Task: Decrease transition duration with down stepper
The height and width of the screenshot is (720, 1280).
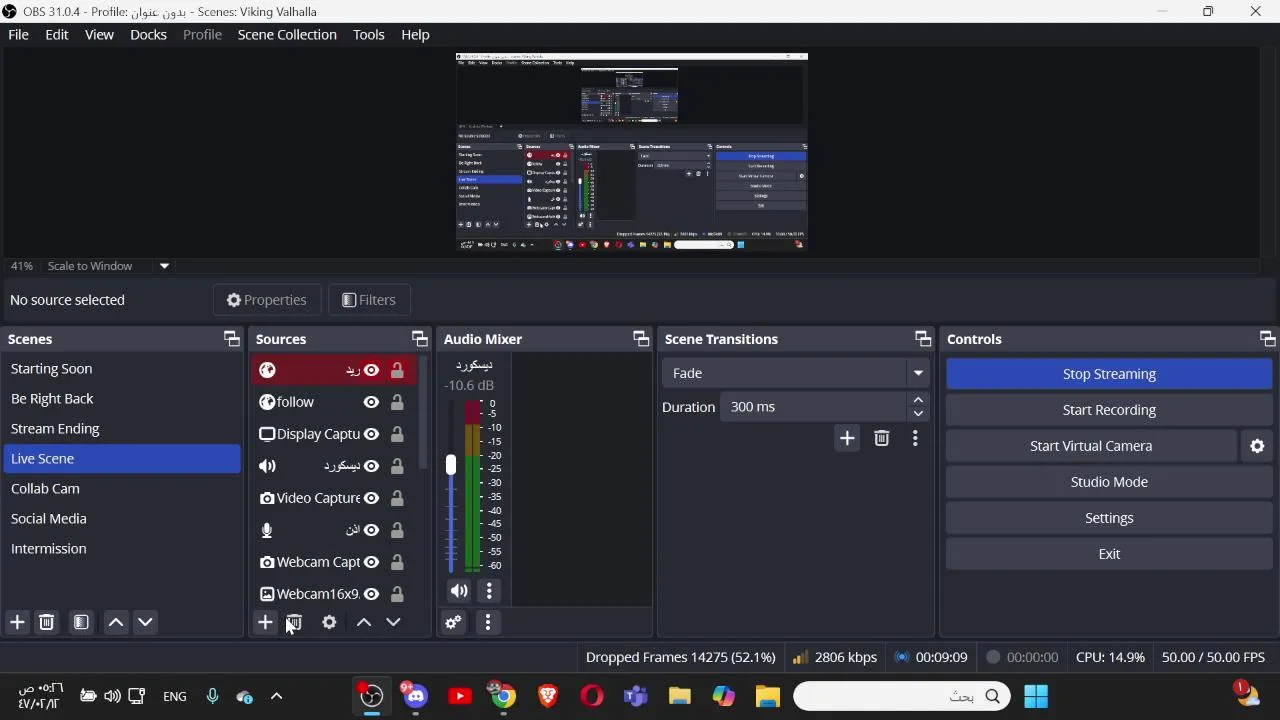Action: point(918,414)
